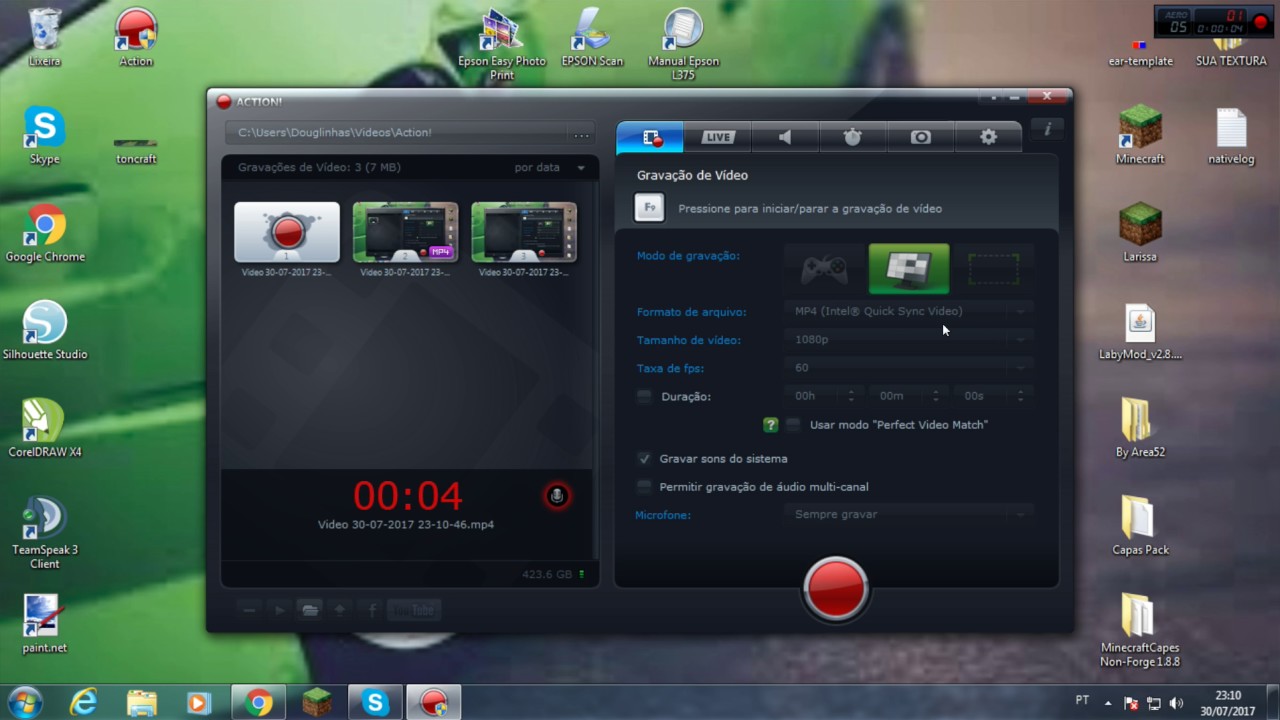
Task: Click the taskbar volume speaker icon
Action: pos(1176,704)
